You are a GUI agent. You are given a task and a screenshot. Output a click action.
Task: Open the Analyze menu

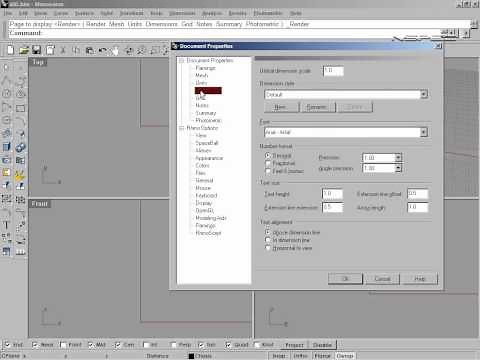[212, 13]
